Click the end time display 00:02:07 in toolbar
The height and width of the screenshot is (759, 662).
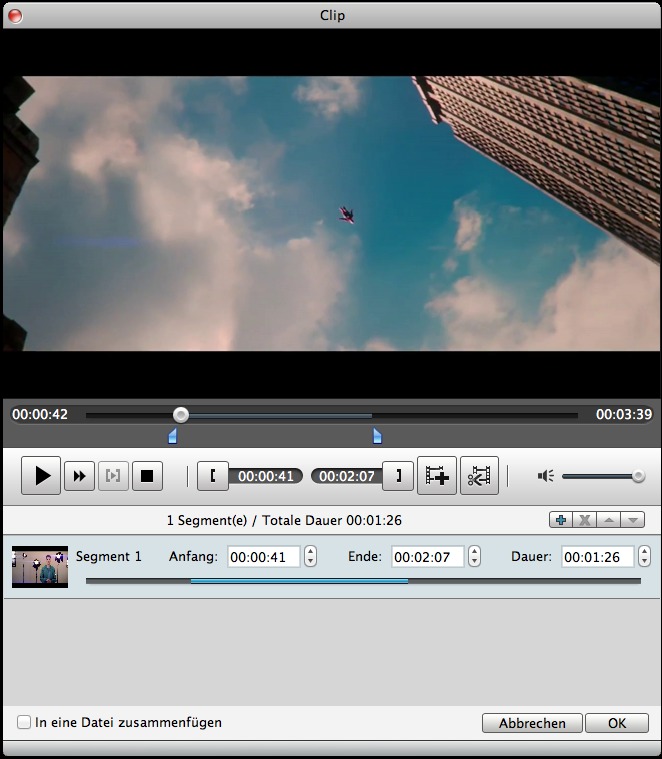point(346,476)
